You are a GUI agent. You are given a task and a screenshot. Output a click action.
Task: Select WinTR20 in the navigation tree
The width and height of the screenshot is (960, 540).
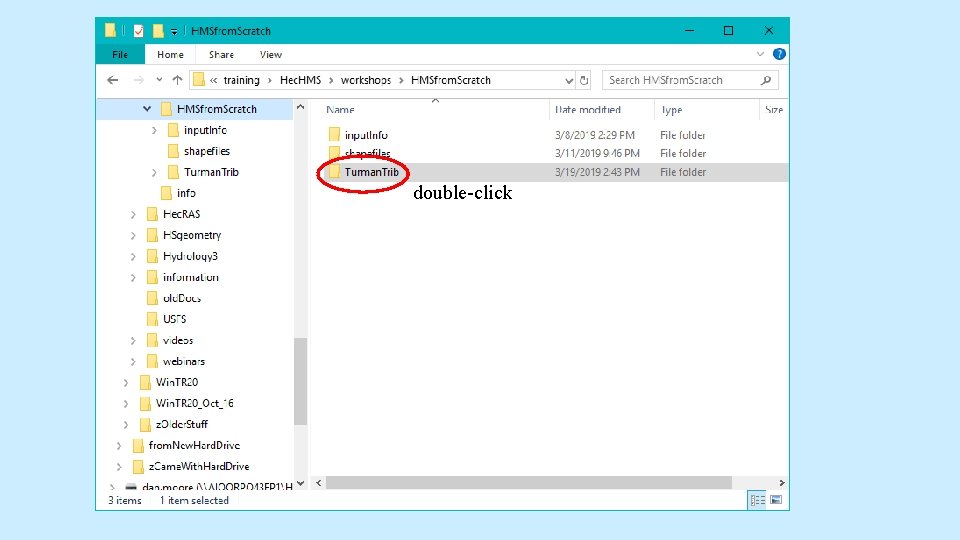pyautogui.click(x=176, y=382)
